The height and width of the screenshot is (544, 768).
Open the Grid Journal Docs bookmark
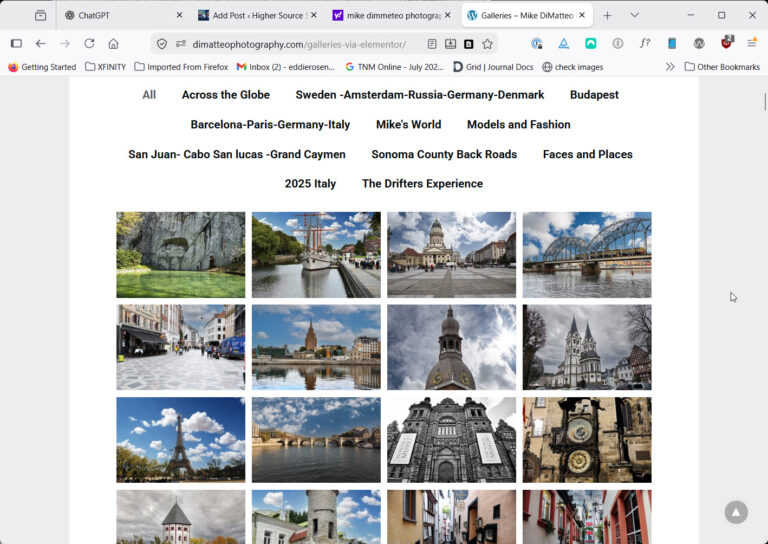493,67
